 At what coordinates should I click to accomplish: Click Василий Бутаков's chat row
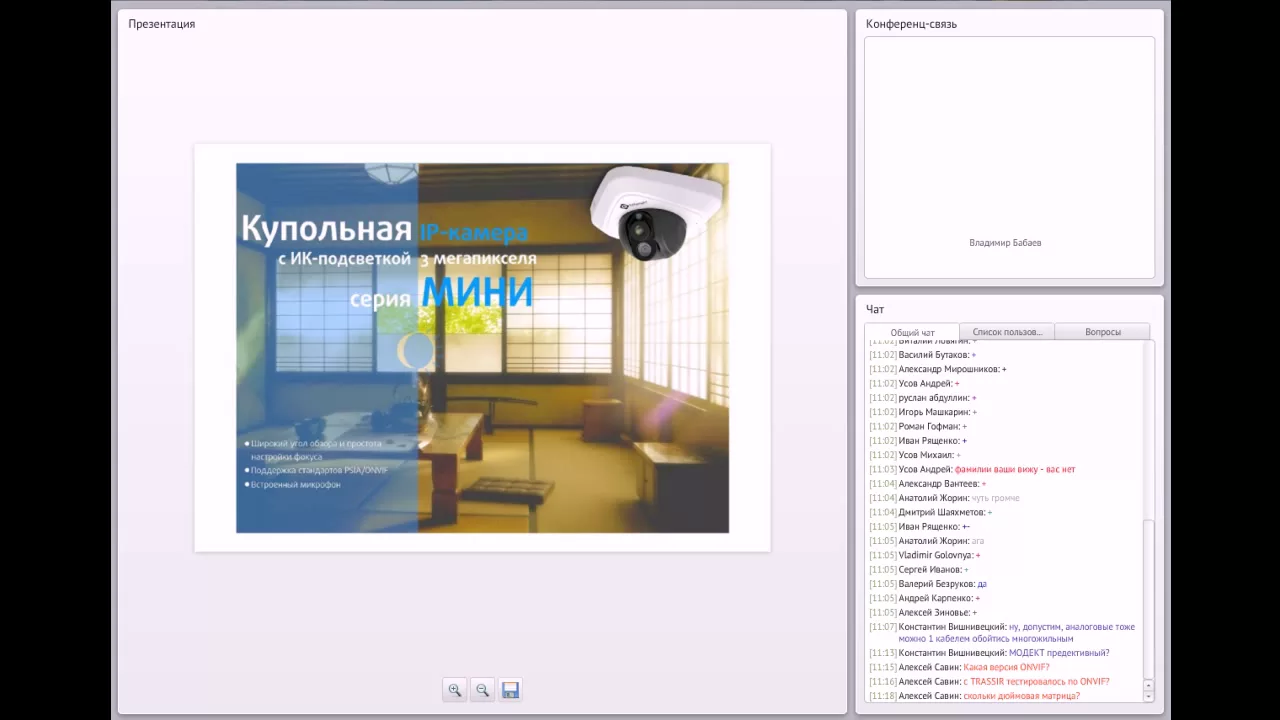point(1005,355)
